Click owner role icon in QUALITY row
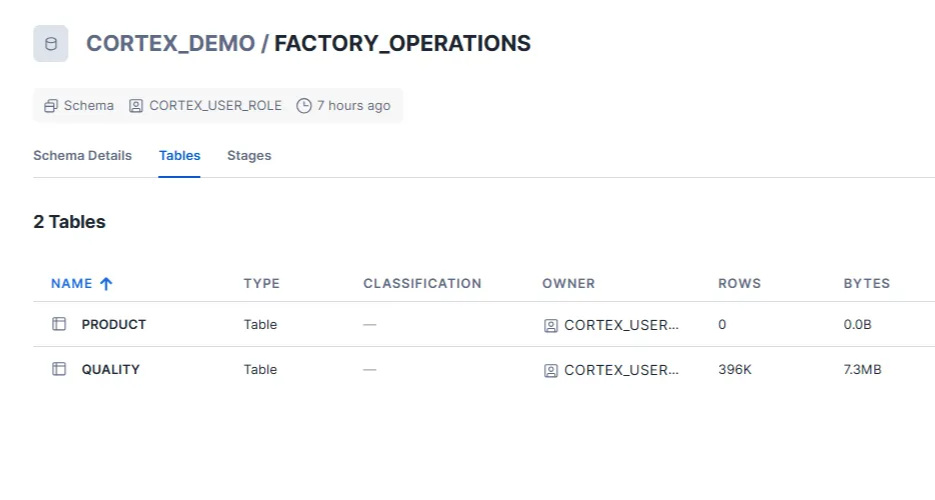The width and height of the screenshot is (935, 500). pyautogui.click(x=550, y=370)
